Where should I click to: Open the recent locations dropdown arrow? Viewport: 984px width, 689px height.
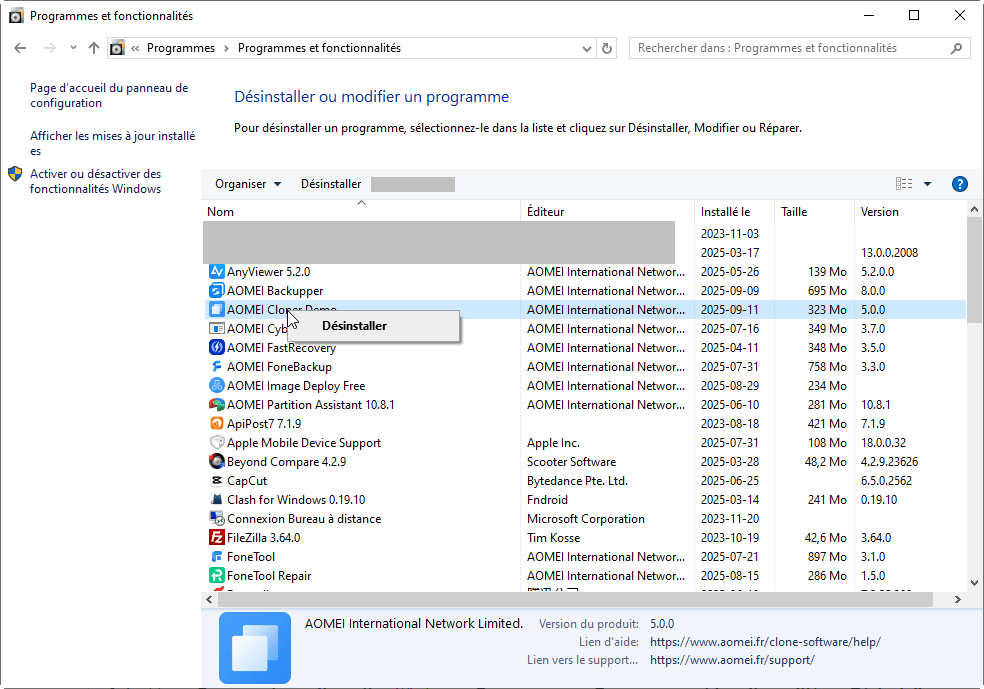(x=73, y=48)
